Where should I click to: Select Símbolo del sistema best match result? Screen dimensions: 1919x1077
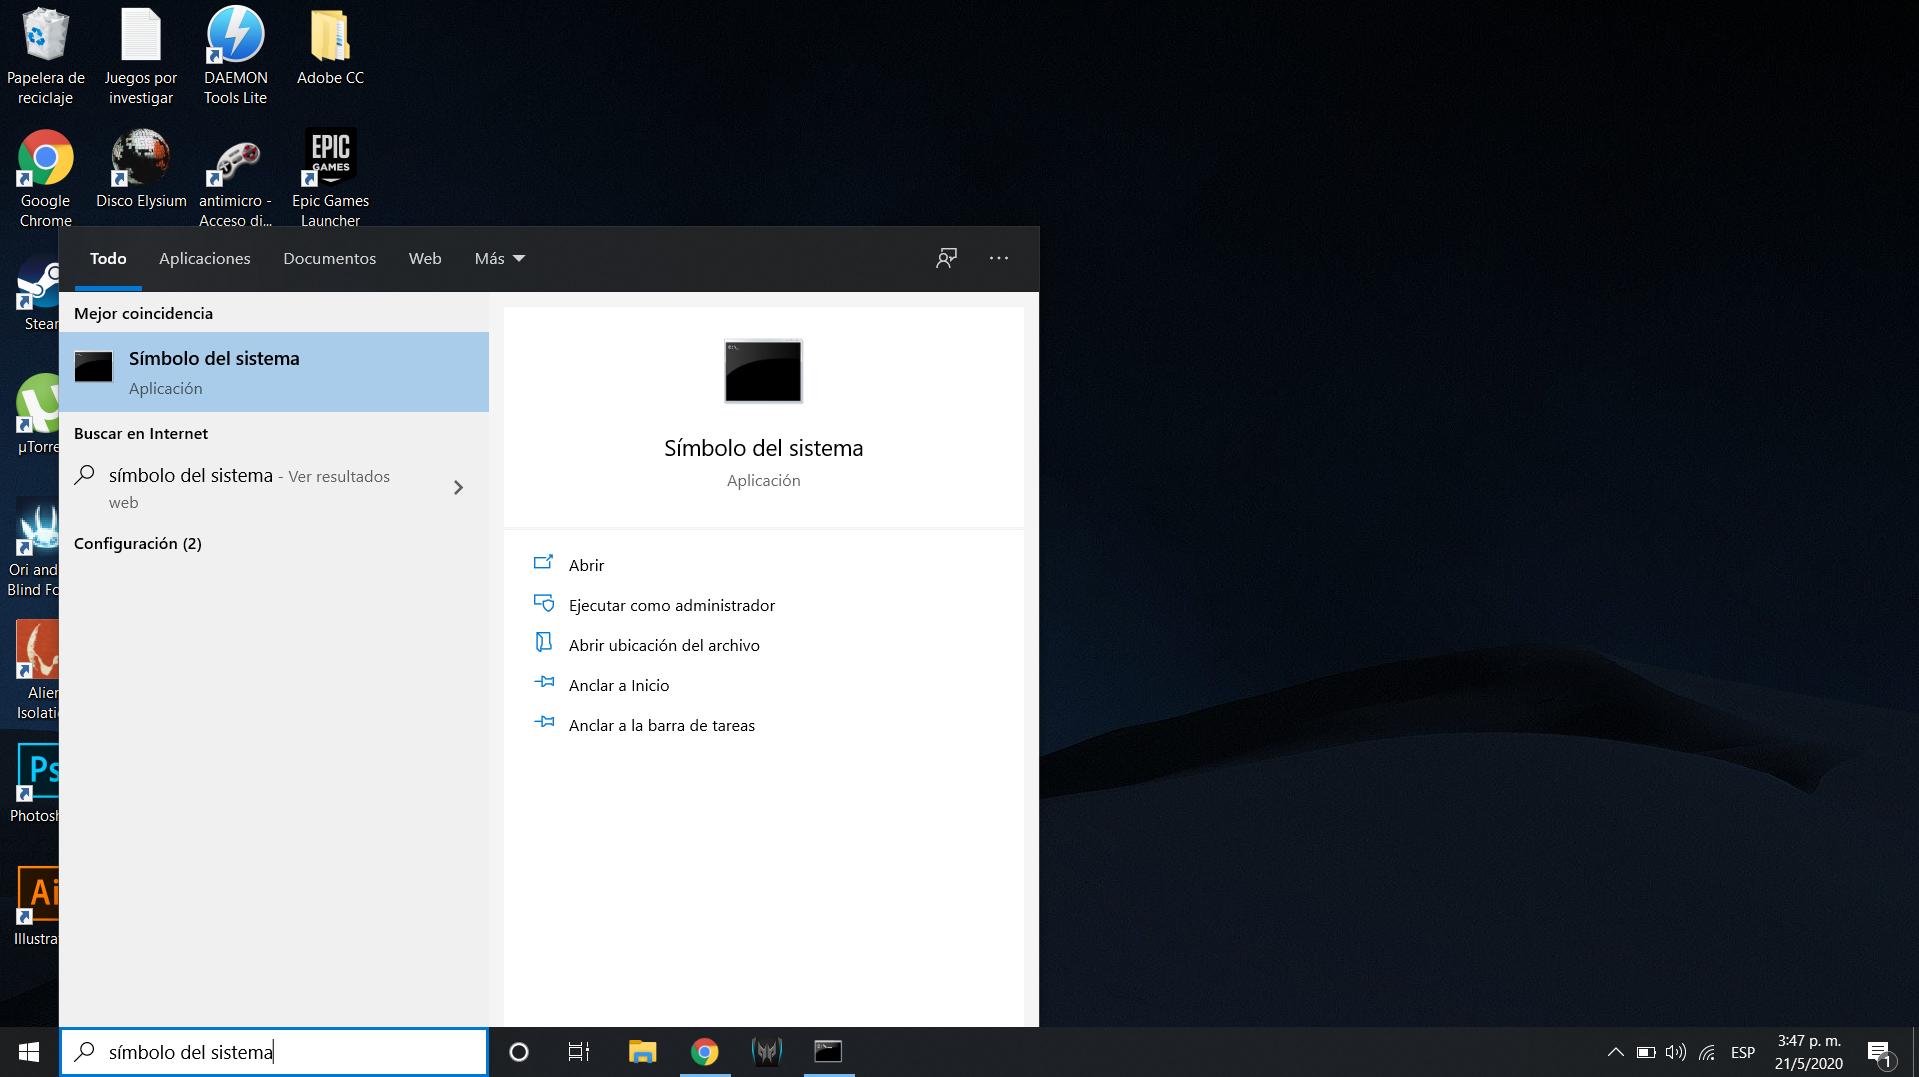[x=274, y=372]
